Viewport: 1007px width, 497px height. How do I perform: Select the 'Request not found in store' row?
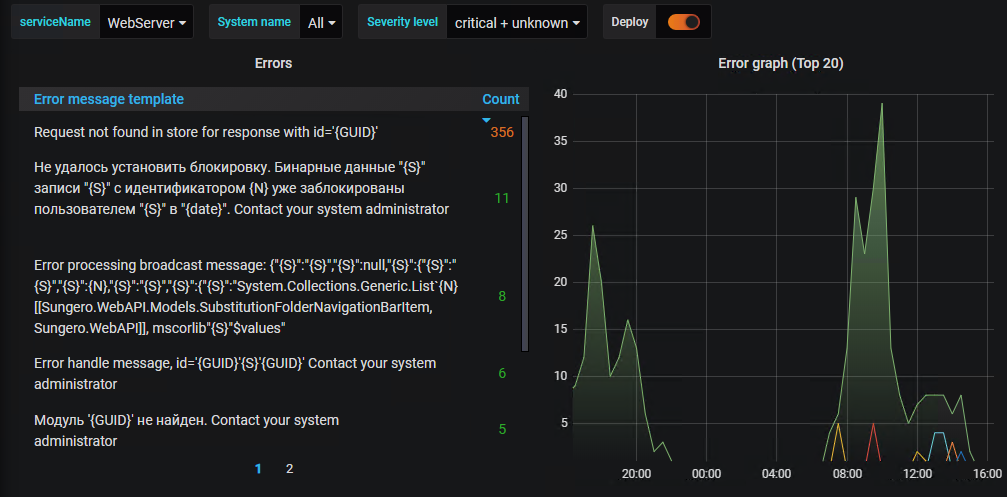click(x=206, y=132)
